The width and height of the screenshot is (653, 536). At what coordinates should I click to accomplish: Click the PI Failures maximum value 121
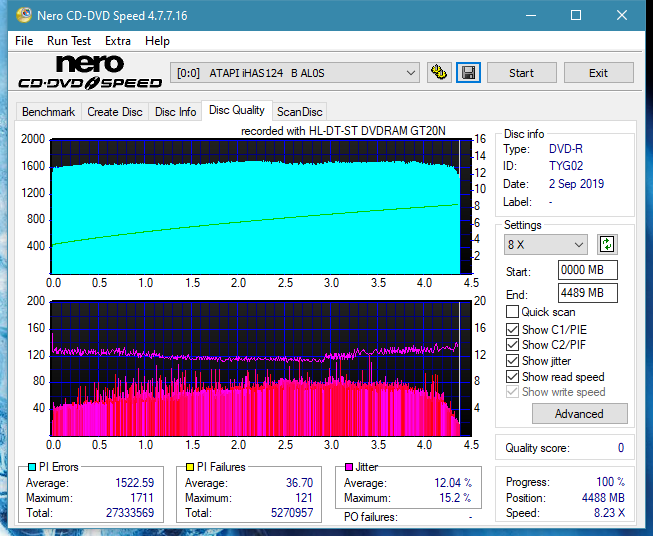coord(304,498)
